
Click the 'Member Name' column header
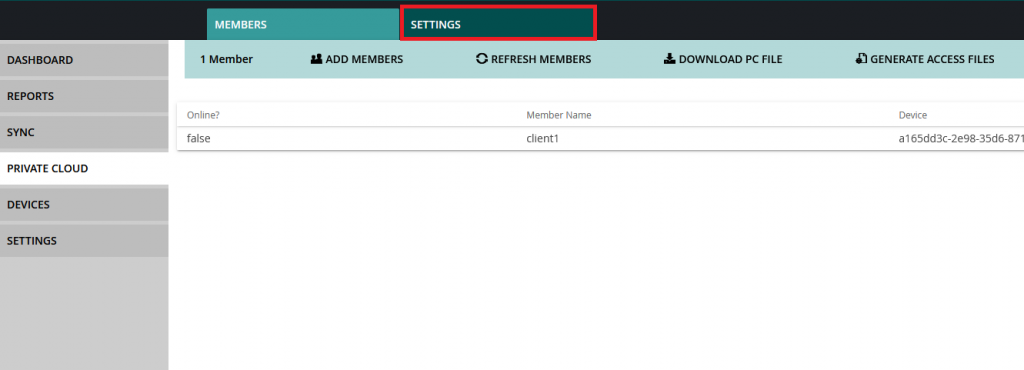(x=559, y=115)
